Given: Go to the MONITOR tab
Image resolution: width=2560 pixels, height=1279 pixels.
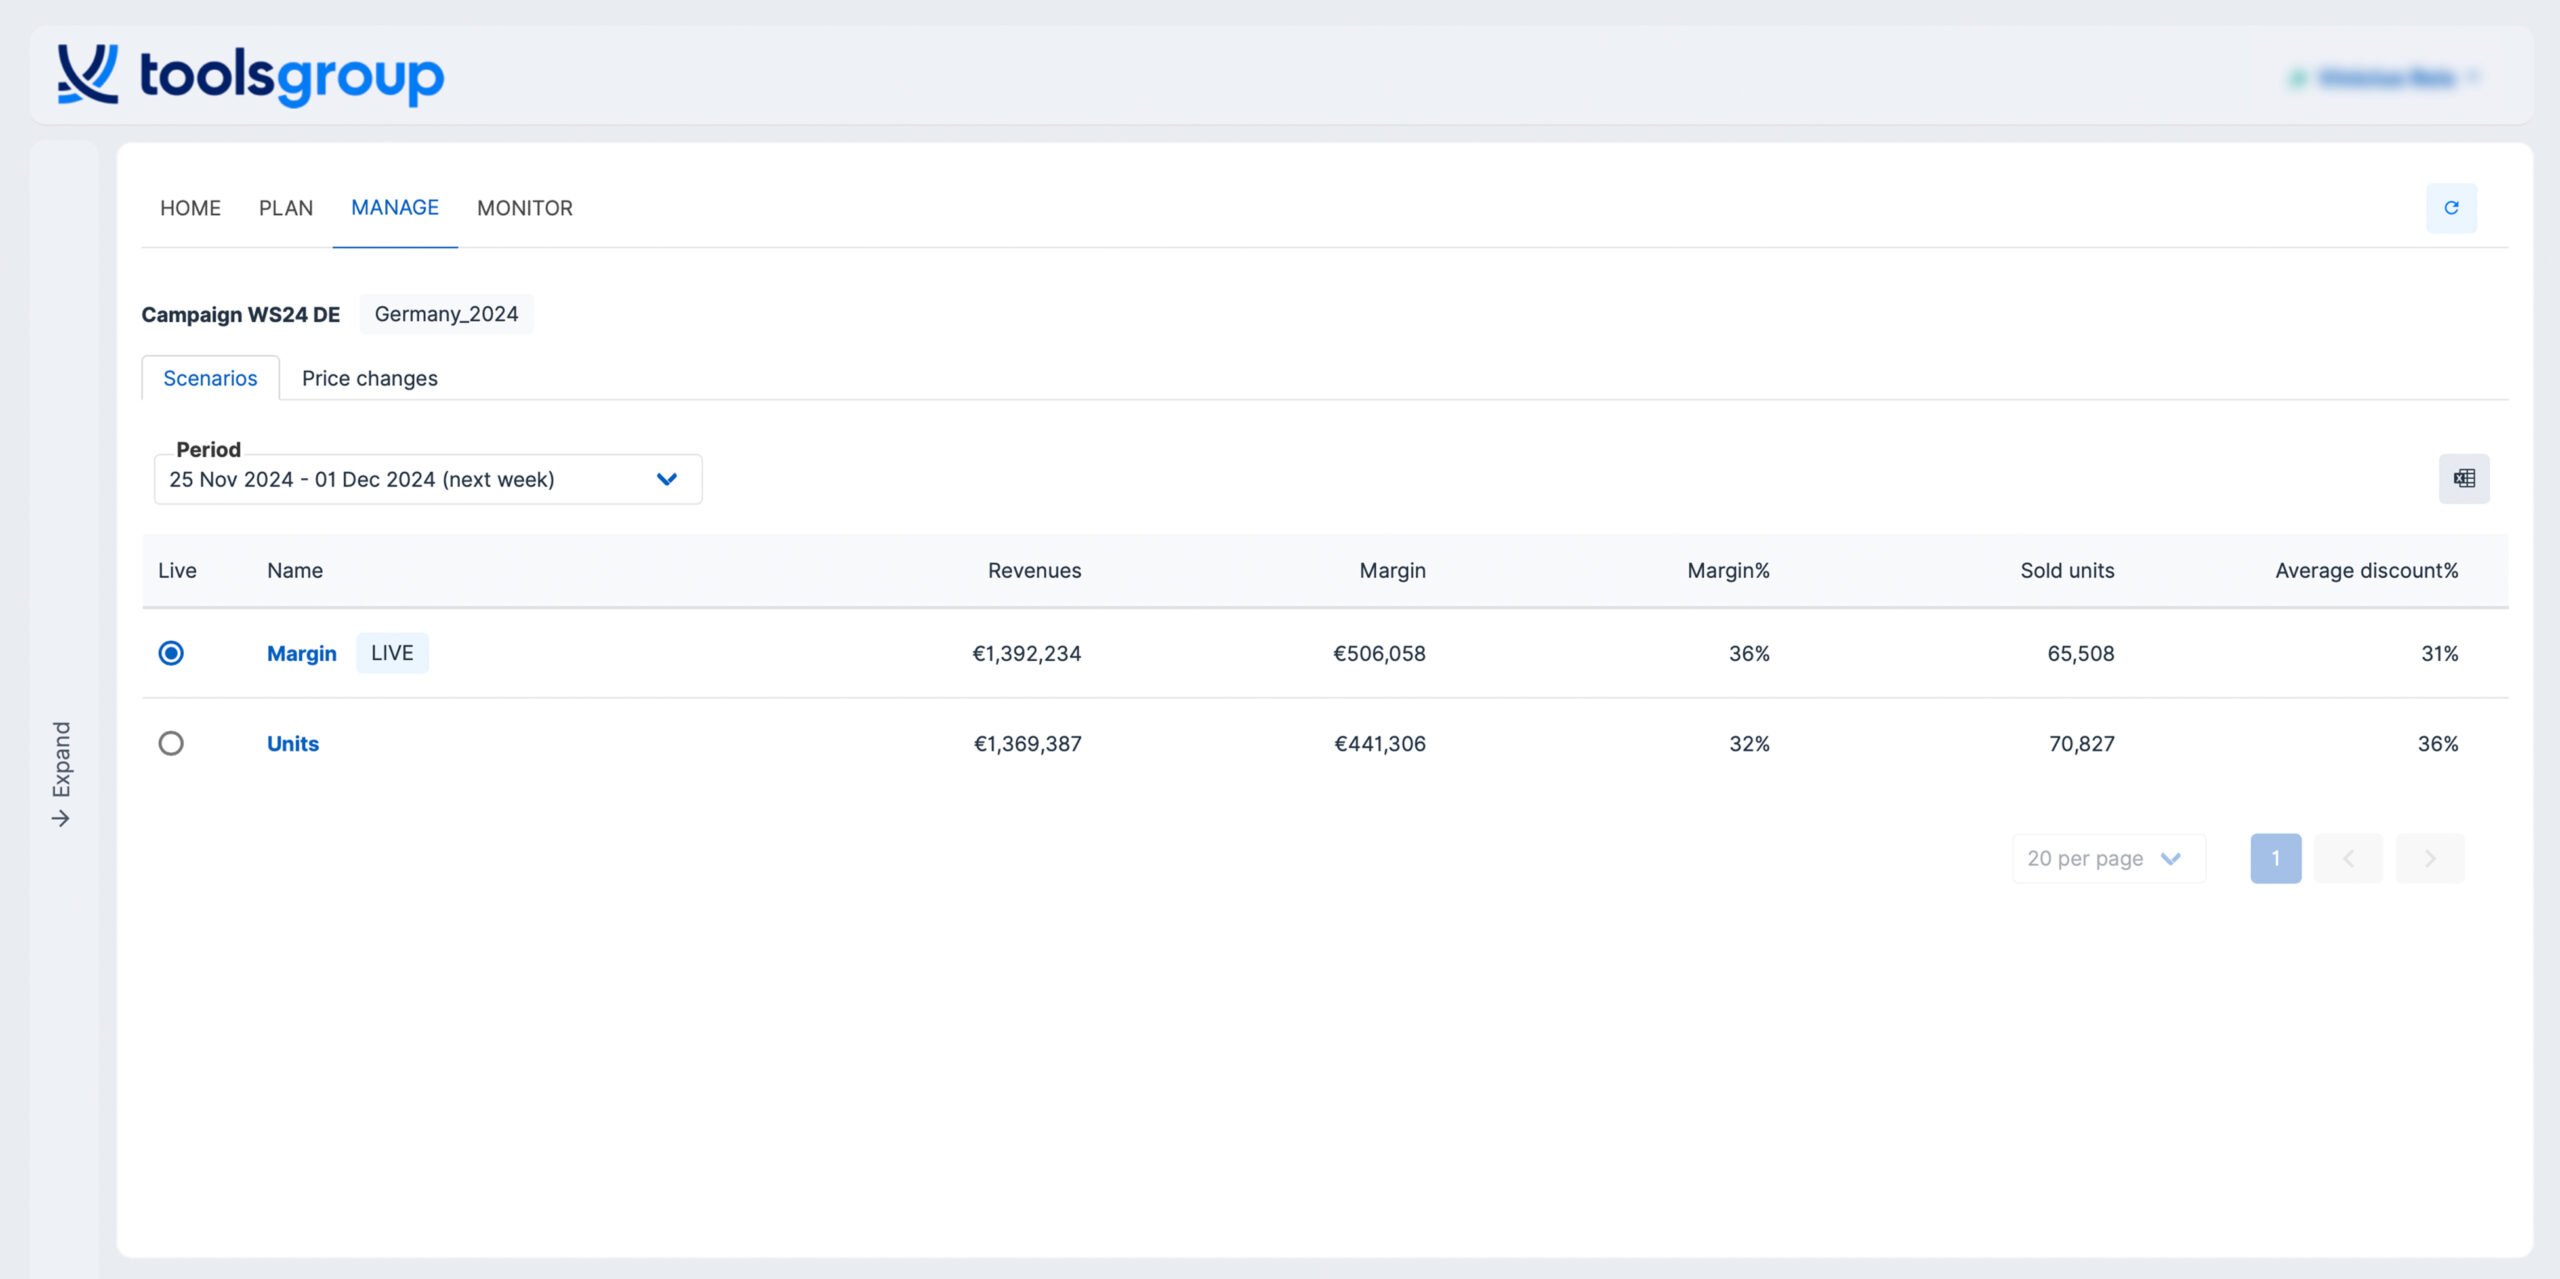Looking at the screenshot, I should [525, 208].
